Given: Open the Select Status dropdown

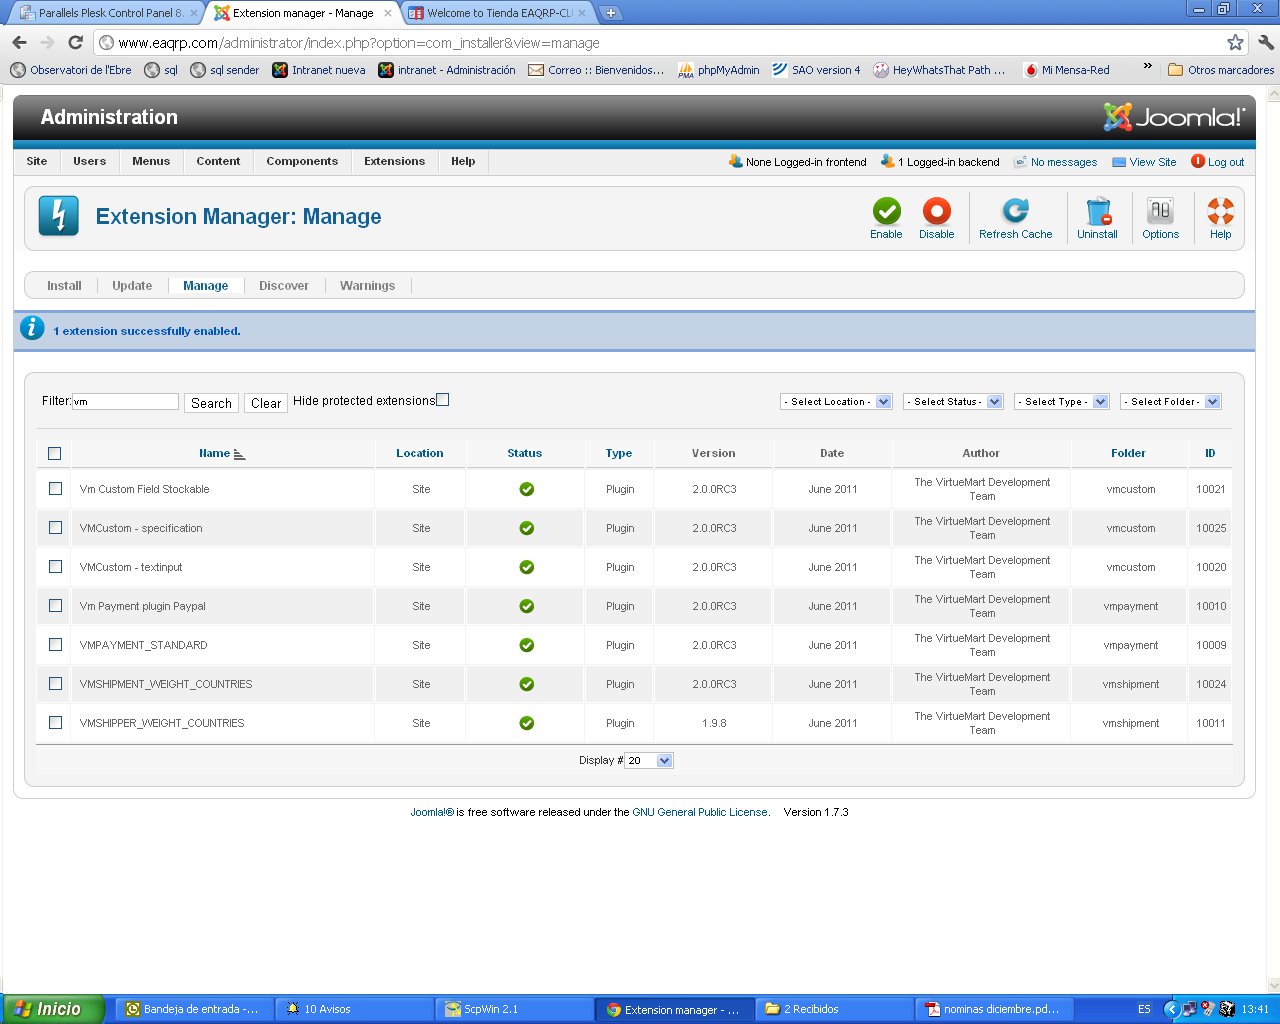Looking at the screenshot, I should 953,402.
